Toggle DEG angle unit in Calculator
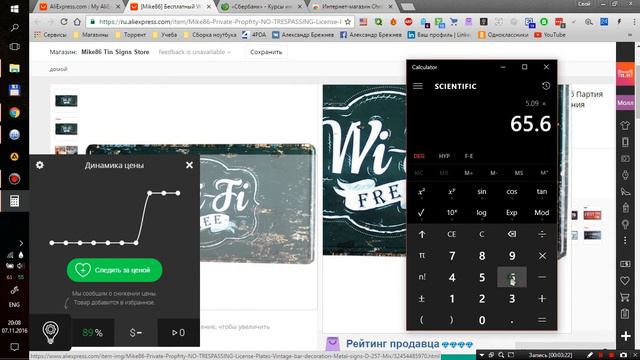640x360 pixels. 419,156
